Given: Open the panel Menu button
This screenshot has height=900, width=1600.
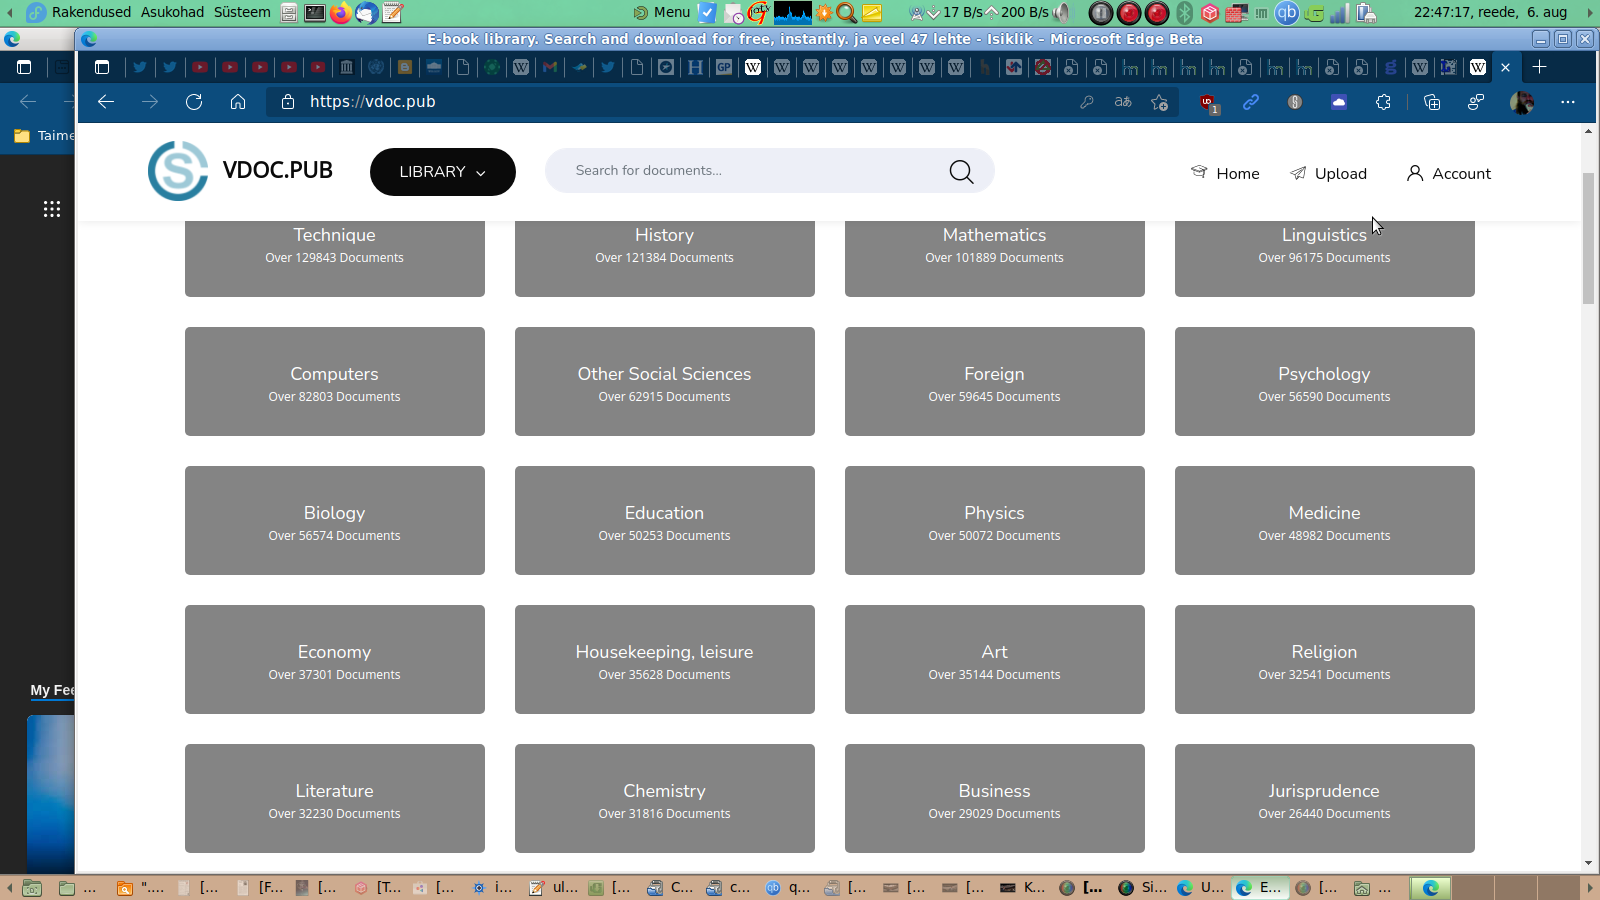Looking at the screenshot, I should click(662, 12).
